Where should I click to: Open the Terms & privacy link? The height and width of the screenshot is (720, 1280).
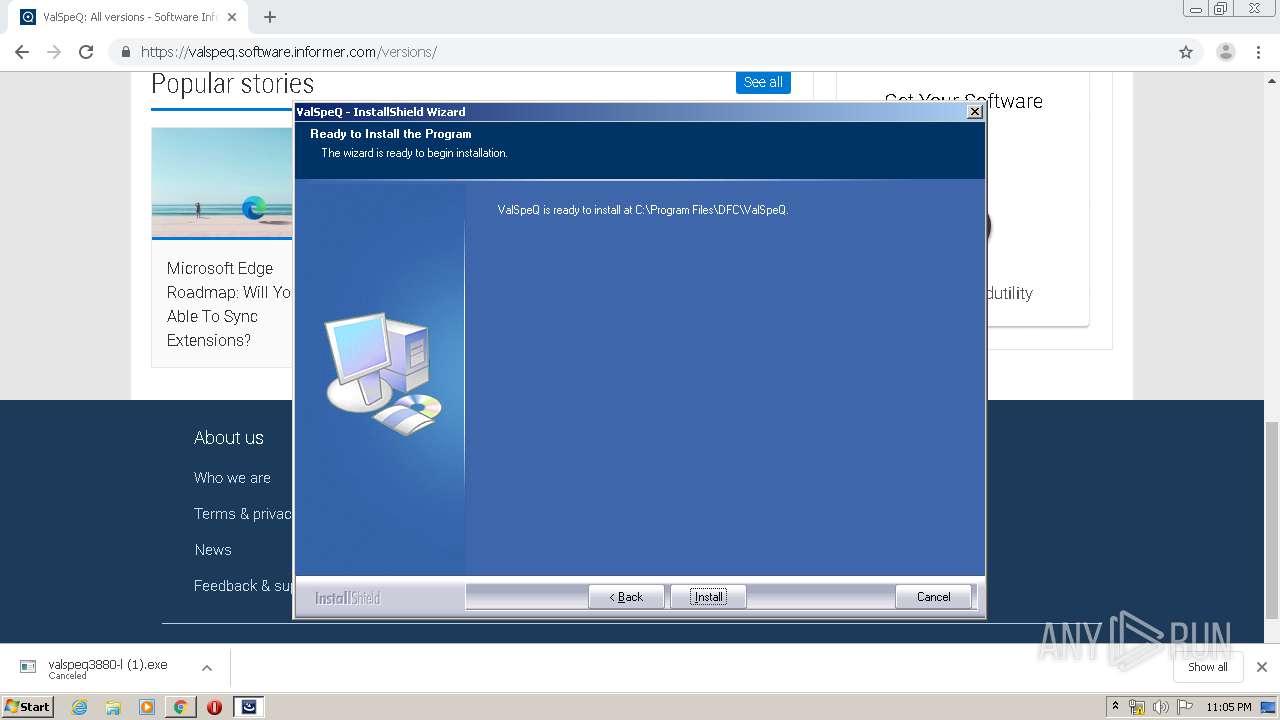(243, 514)
